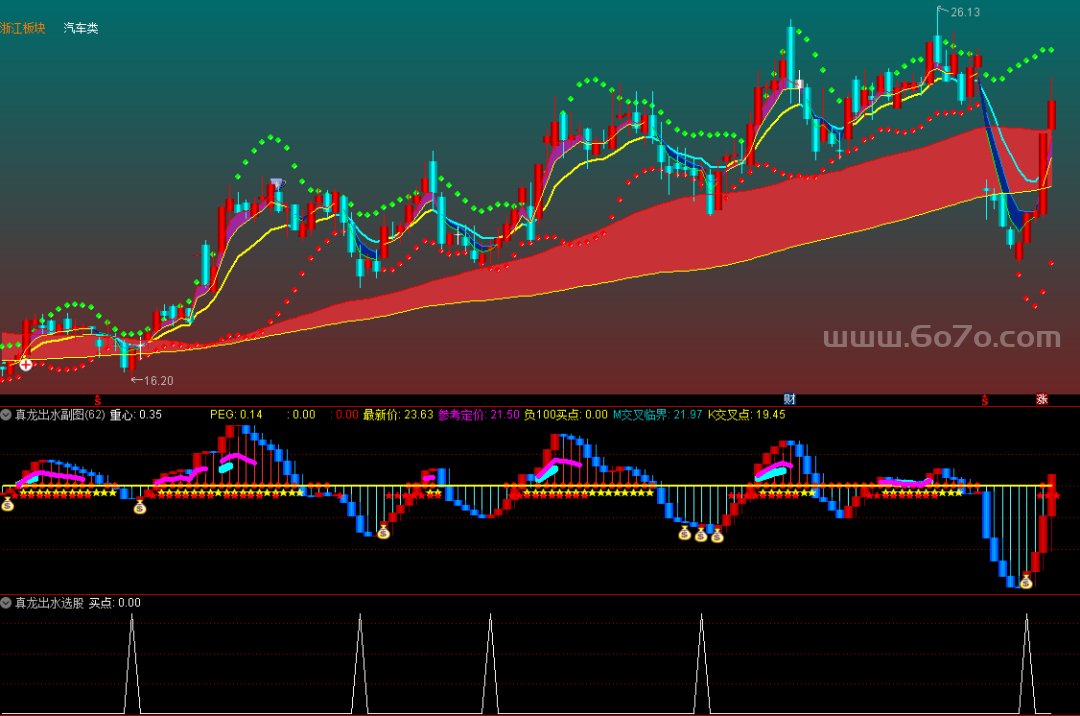
Task: Click the 16.20 low price label
Action: [152, 381]
